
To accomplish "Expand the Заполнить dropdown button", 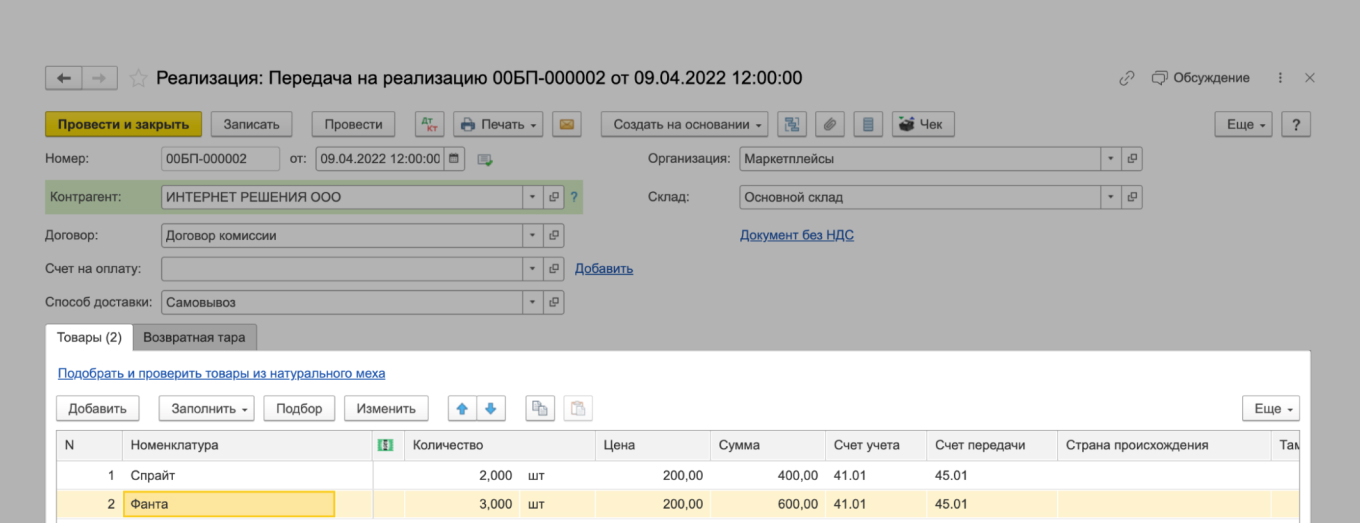I will tap(207, 408).
